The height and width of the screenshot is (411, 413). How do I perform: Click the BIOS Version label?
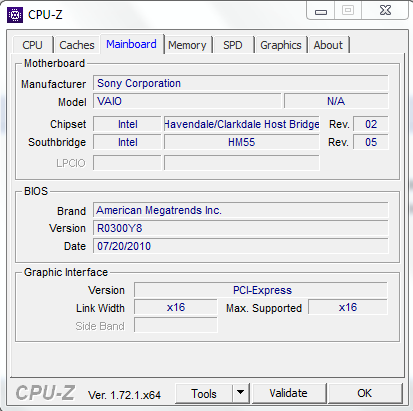coord(67,228)
